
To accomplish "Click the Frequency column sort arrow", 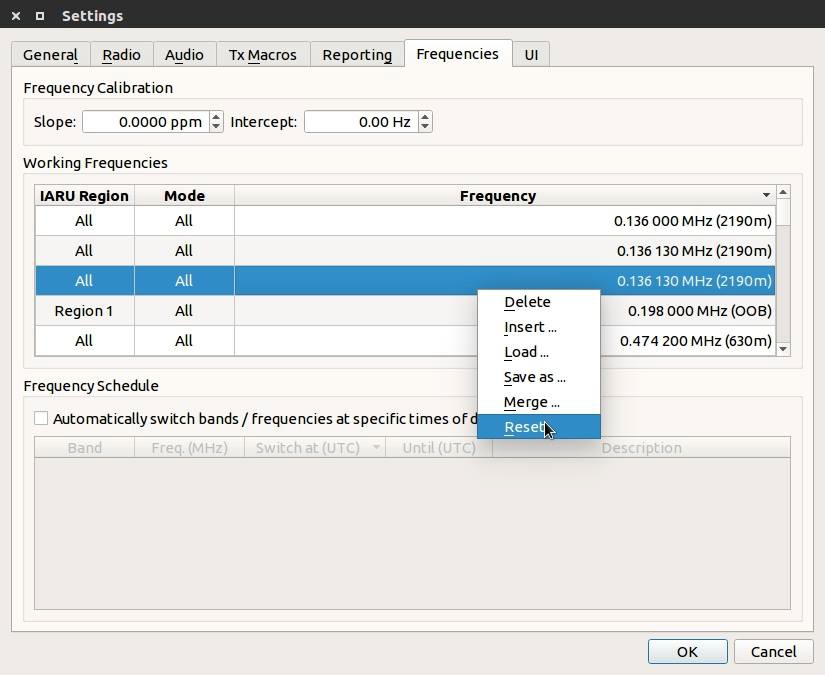I will [x=766, y=196].
